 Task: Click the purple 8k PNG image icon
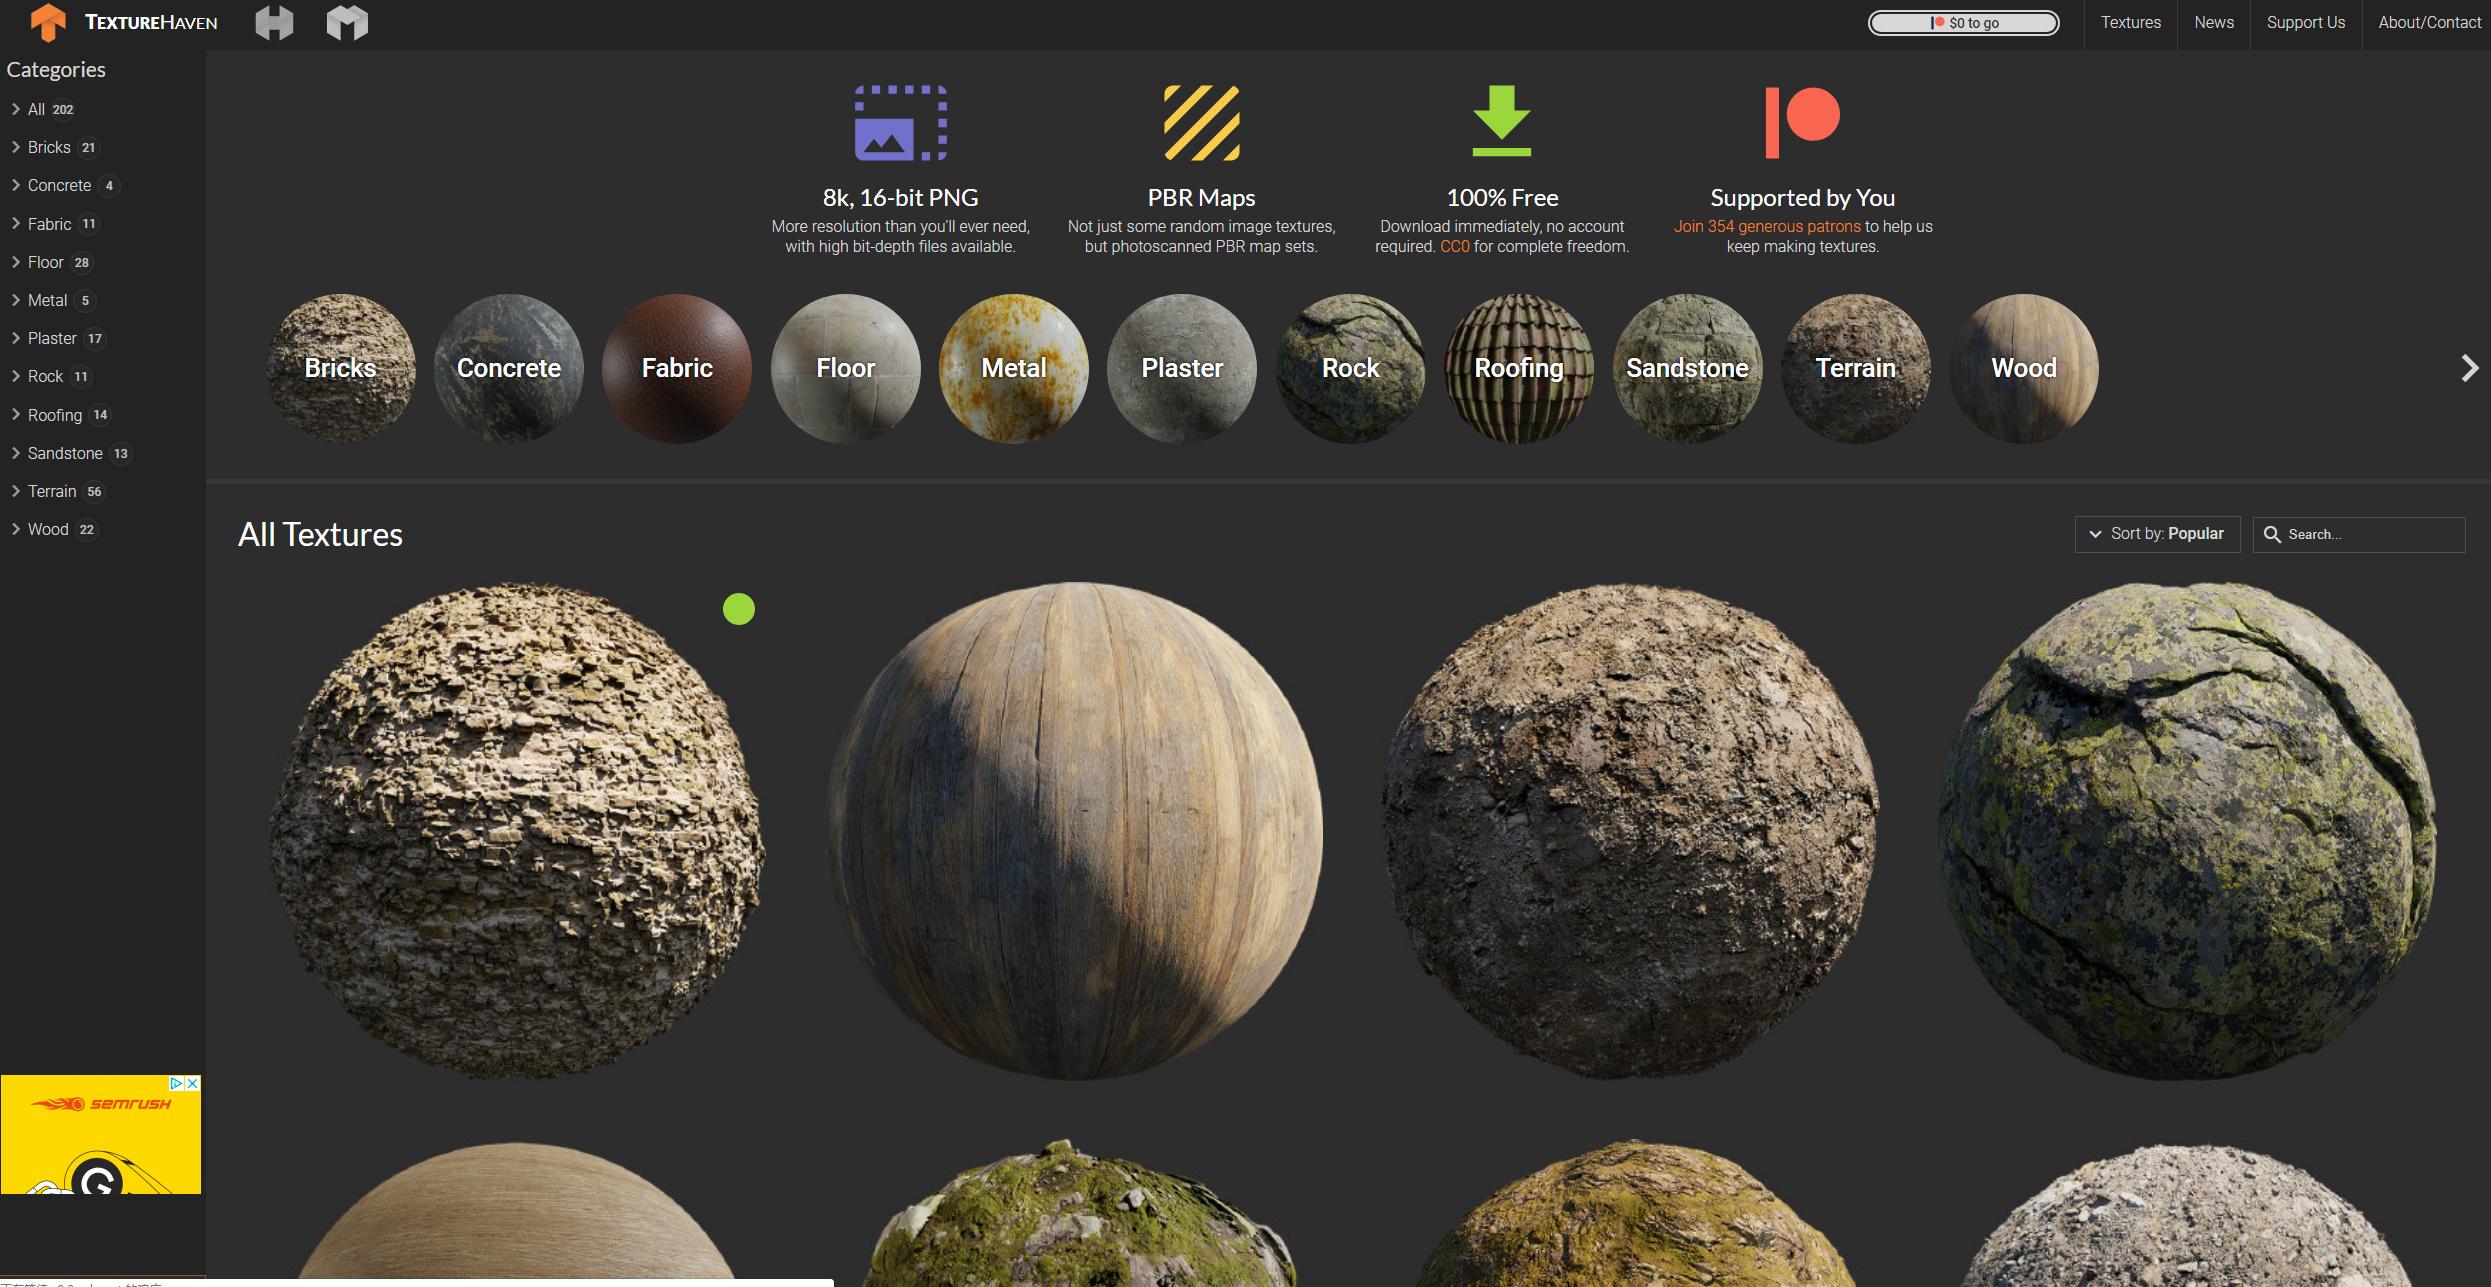pos(900,123)
